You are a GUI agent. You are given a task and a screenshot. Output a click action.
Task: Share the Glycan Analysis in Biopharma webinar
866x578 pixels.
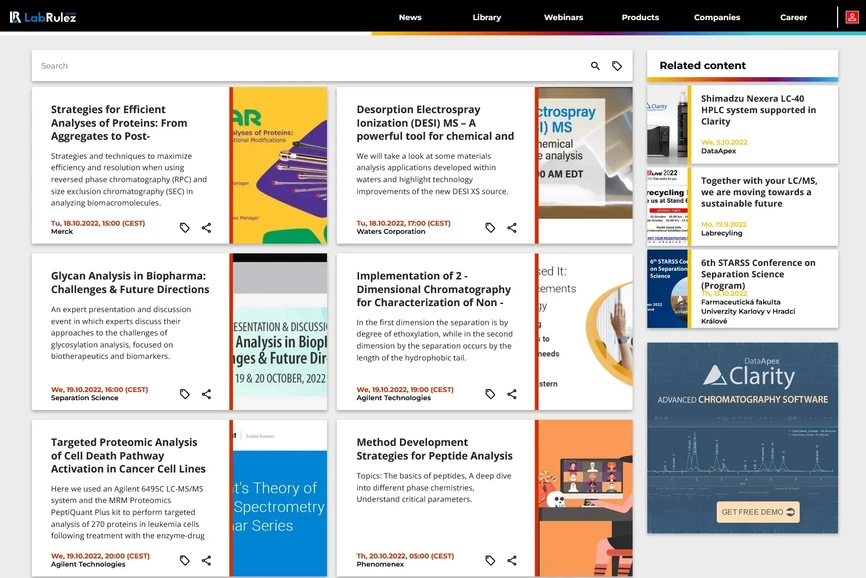207,394
